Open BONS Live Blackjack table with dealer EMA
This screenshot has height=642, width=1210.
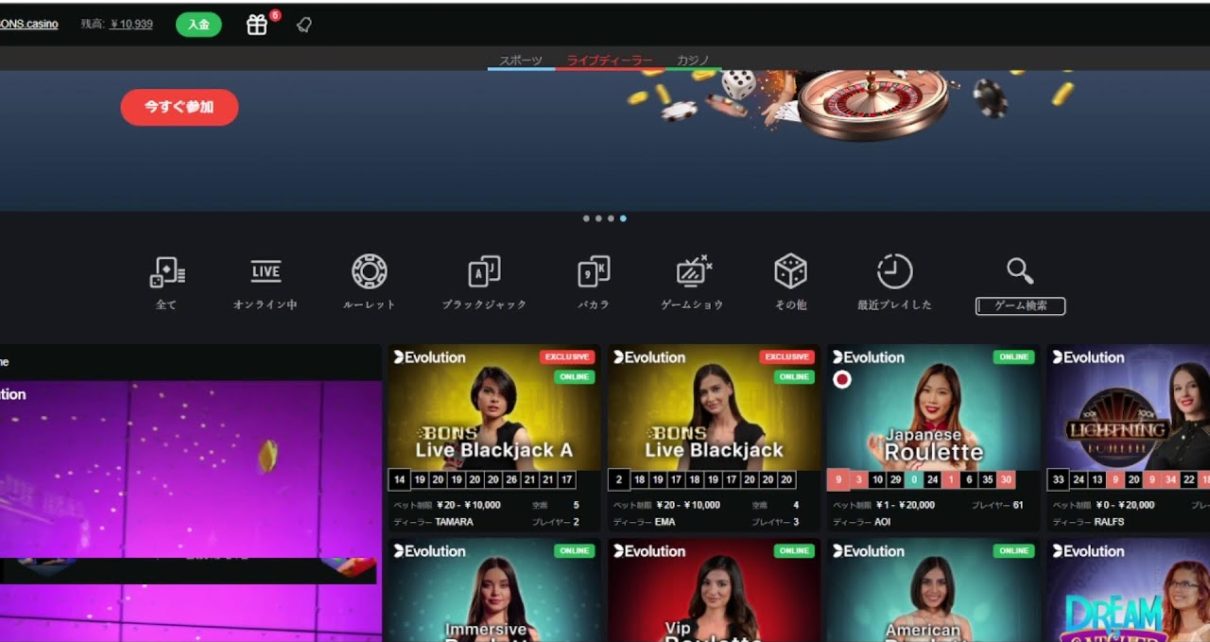pyautogui.click(x=714, y=438)
